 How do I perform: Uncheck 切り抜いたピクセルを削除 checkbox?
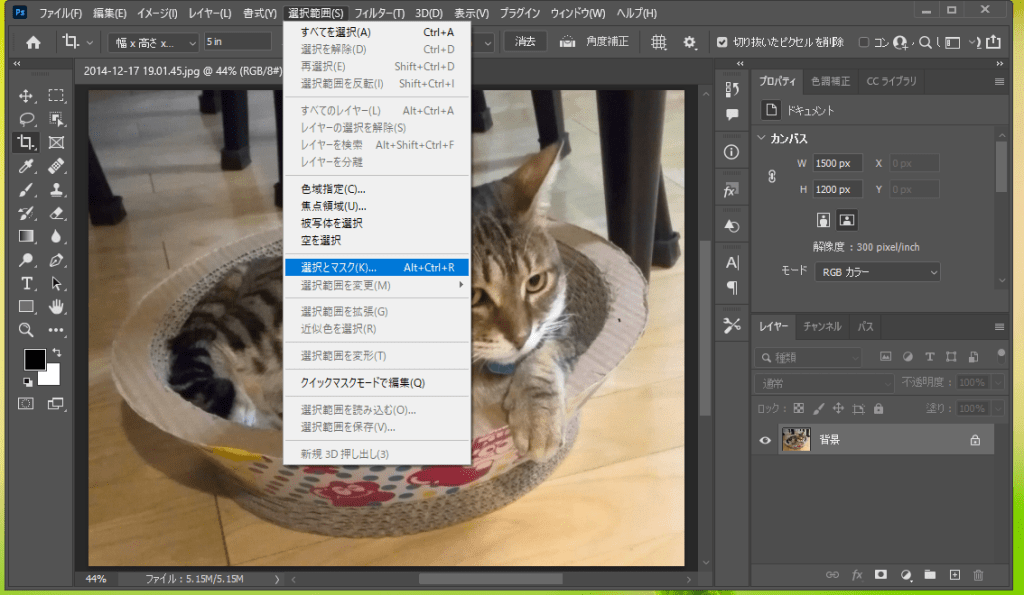(x=723, y=42)
